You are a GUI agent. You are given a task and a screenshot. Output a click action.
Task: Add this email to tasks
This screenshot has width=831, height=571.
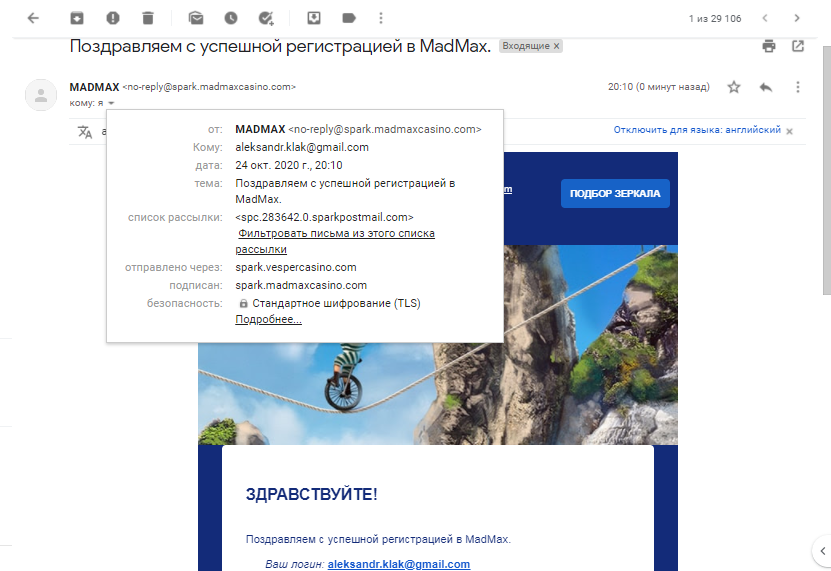coord(266,19)
